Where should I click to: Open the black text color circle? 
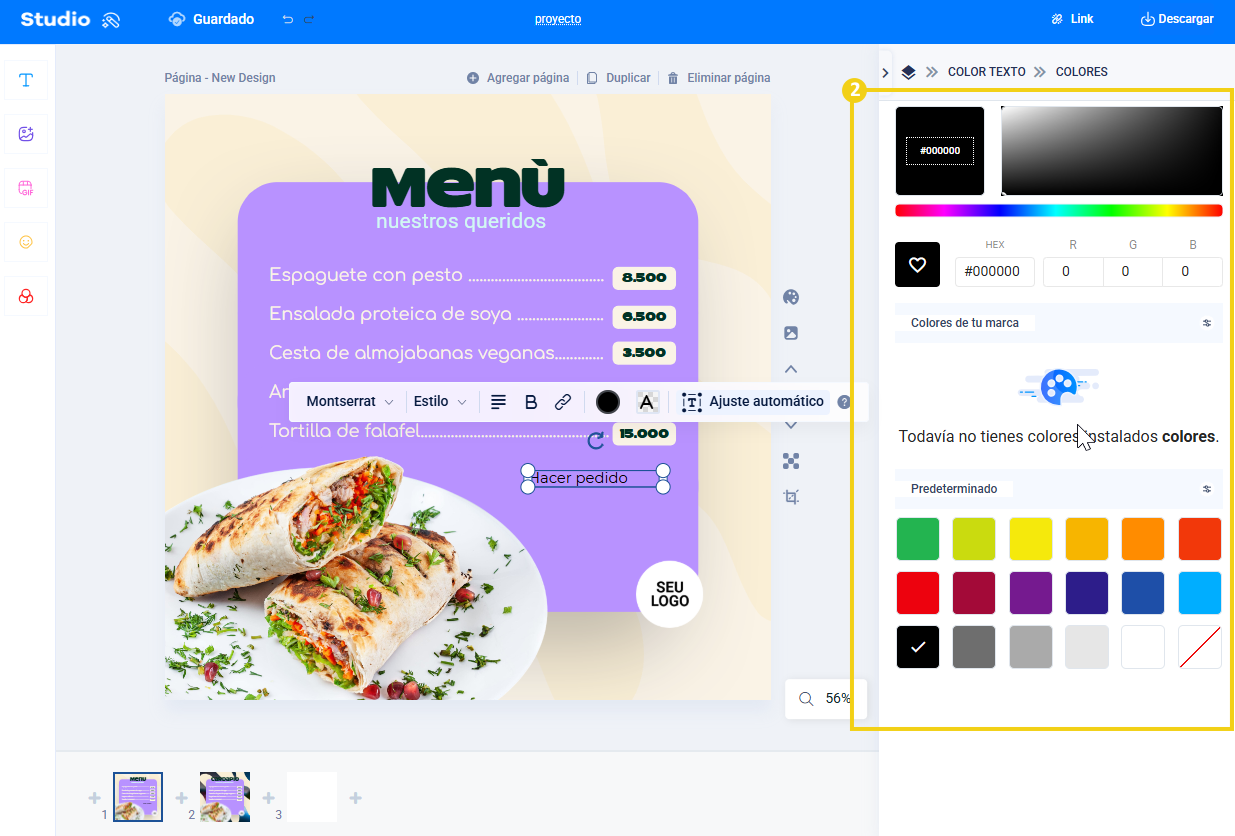[608, 402]
